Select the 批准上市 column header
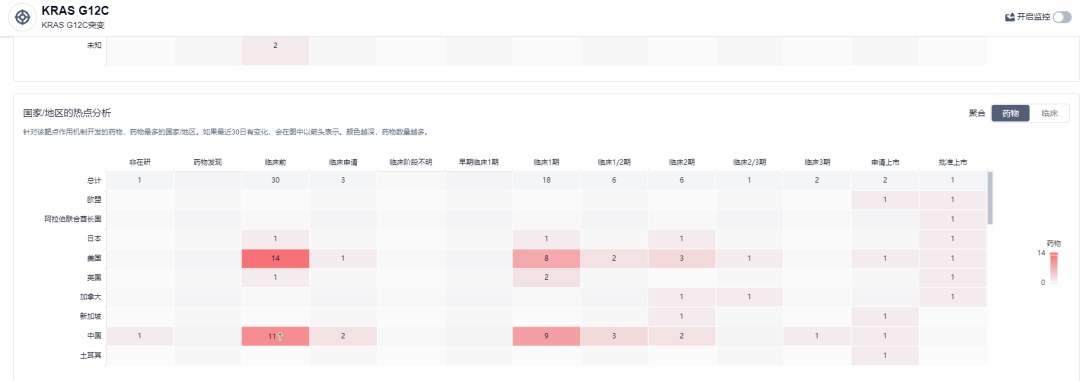The image size is (1080, 381). pos(953,163)
